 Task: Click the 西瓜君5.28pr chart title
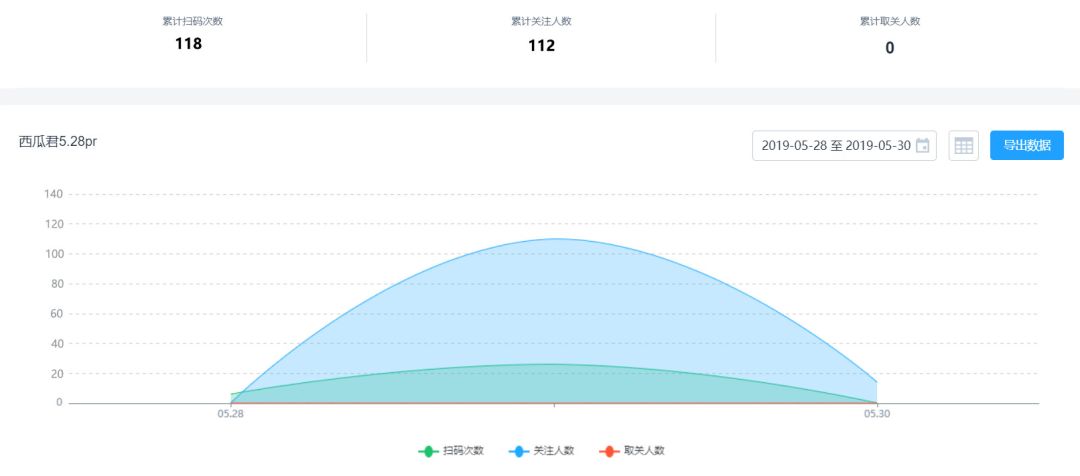[58, 142]
